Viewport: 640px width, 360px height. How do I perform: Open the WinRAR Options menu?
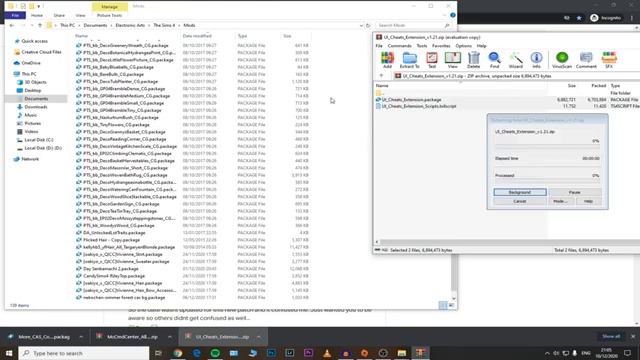click(463, 46)
